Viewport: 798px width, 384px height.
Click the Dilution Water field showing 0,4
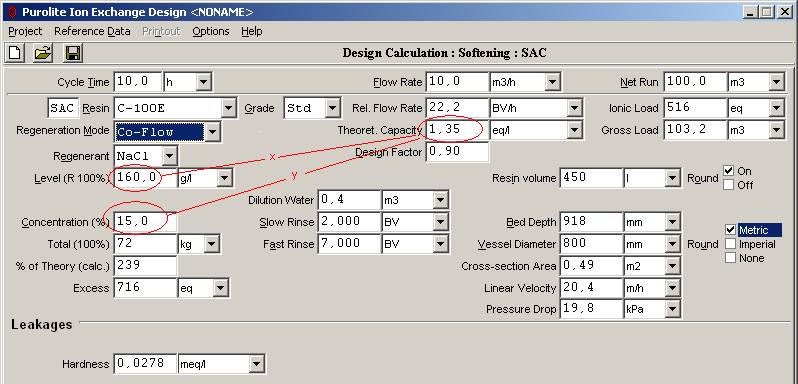pyautogui.click(x=349, y=200)
